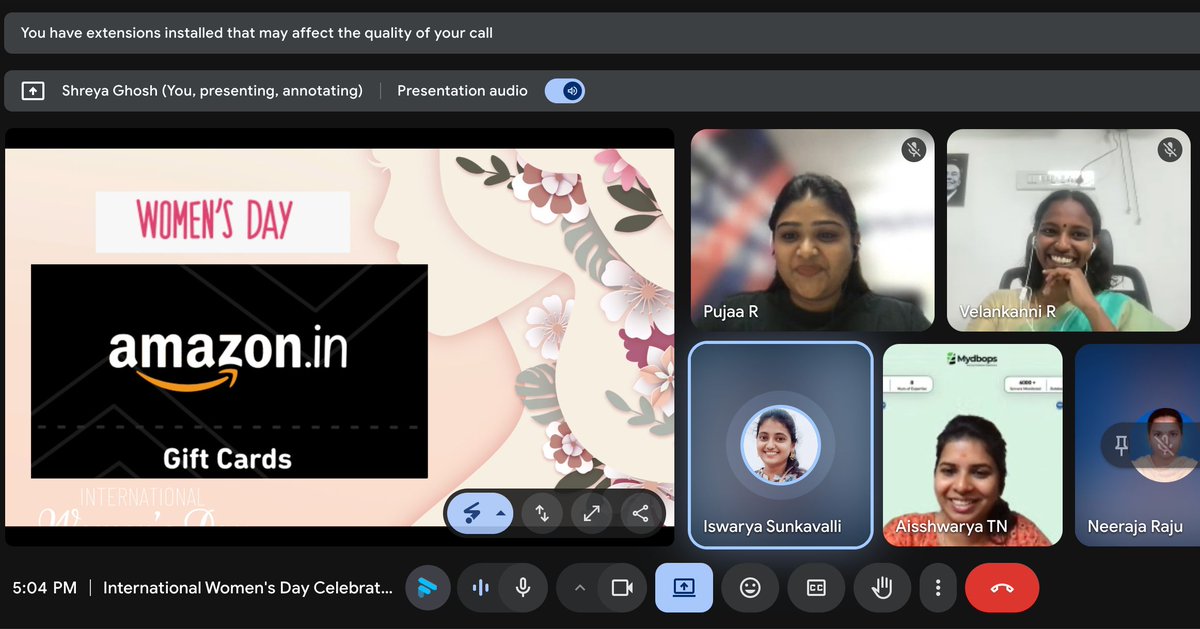Click the International Women's Day Celebration meeting title
1200x629 pixels.
tap(248, 588)
